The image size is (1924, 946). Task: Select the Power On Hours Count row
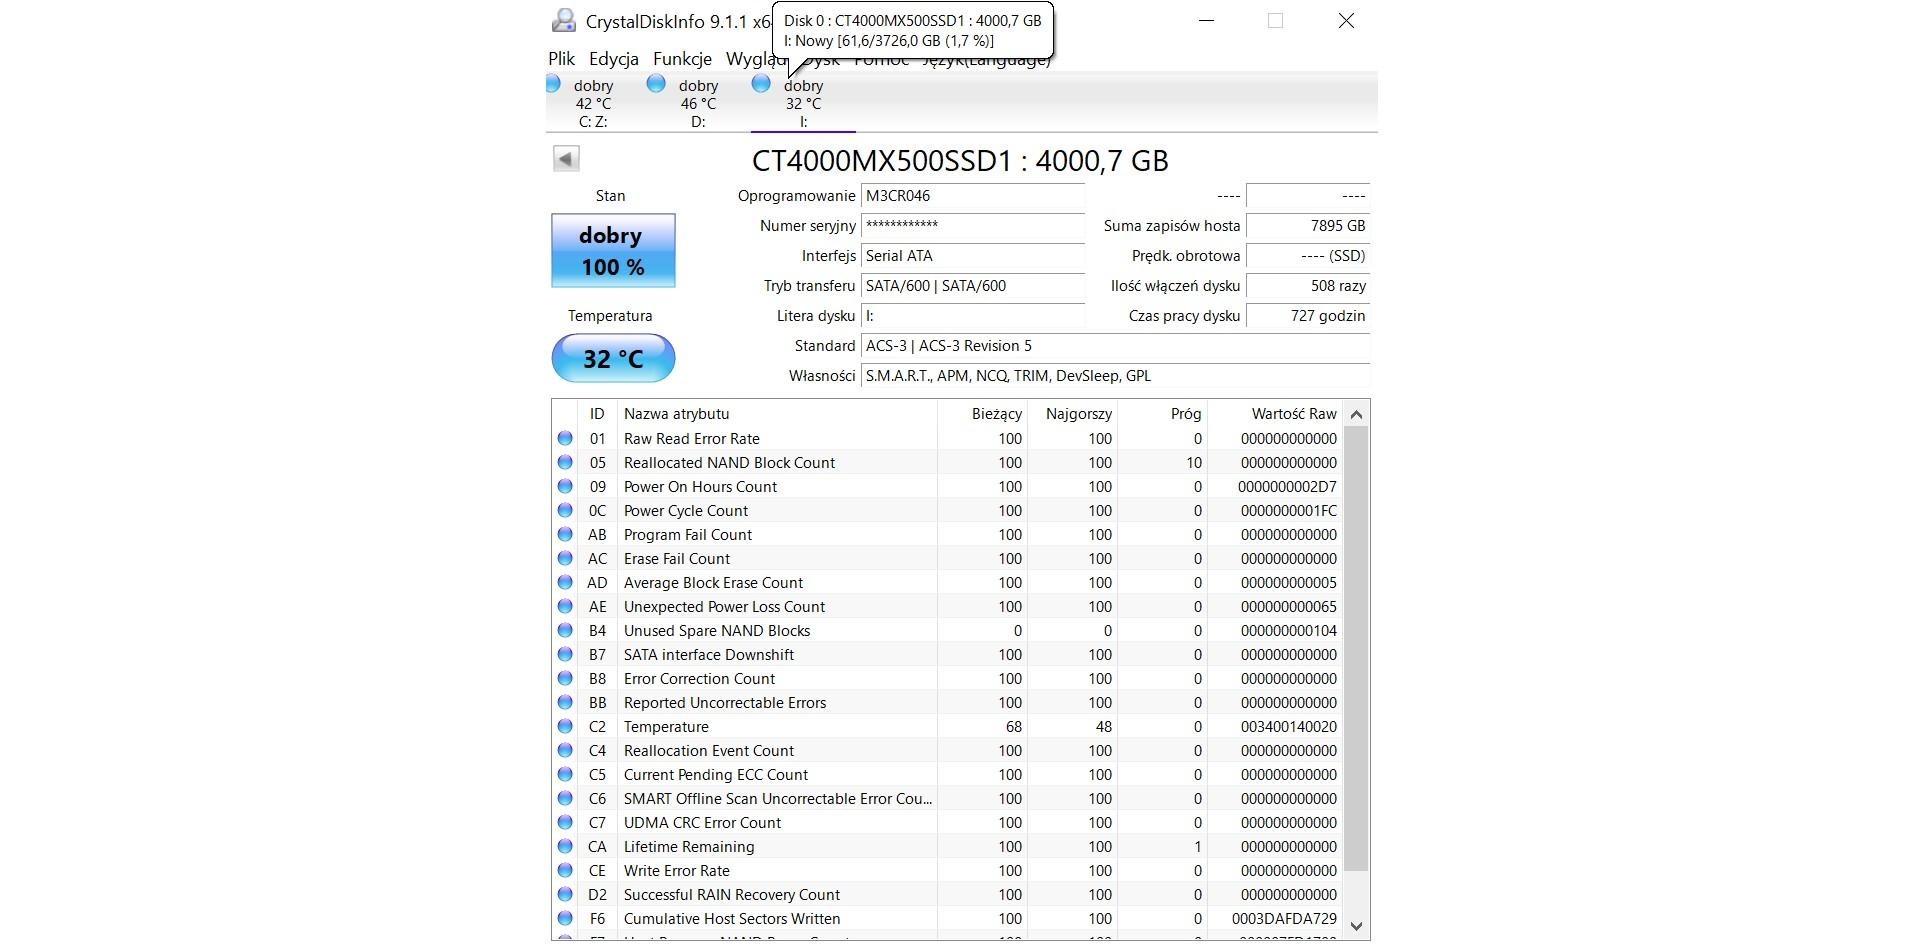[700, 487]
